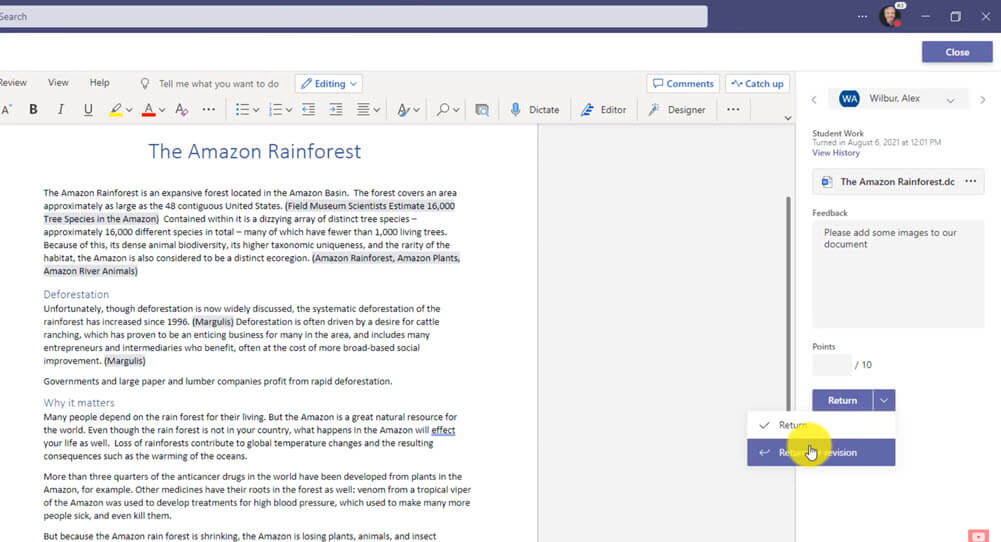This screenshot has height=542, width=1001.
Task: Expand bullet list style dropdown
Action: click(x=256, y=110)
